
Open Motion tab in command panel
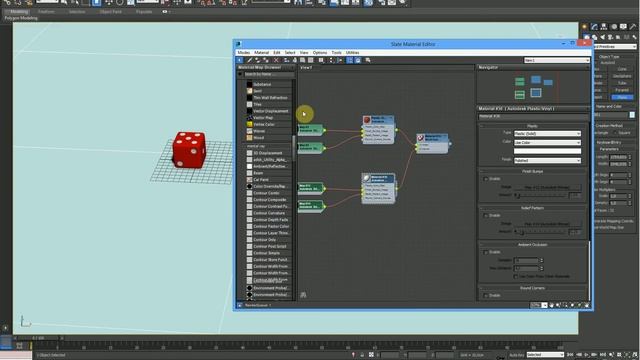(x=613, y=27)
